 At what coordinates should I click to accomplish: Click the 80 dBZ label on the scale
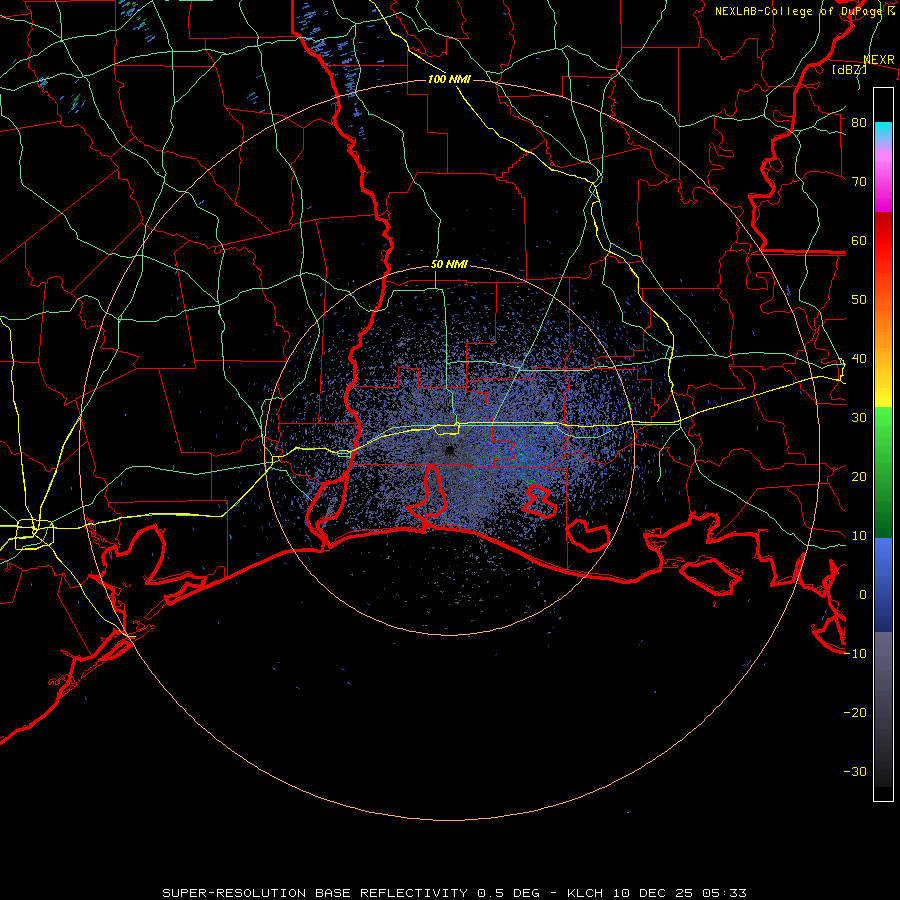[x=859, y=123]
